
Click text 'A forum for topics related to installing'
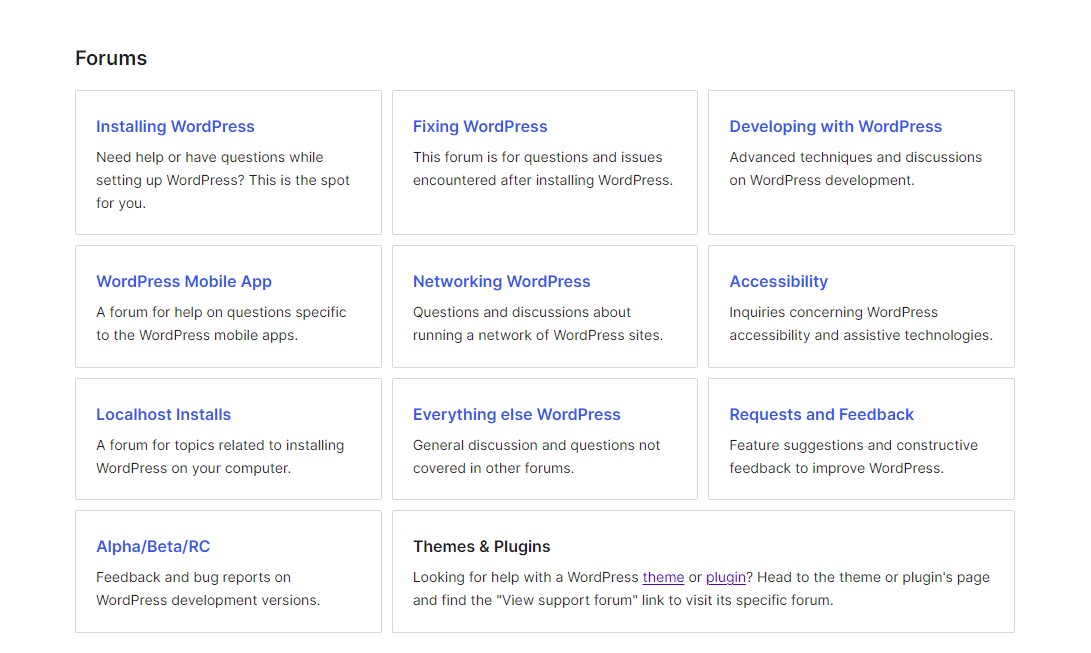(x=220, y=445)
